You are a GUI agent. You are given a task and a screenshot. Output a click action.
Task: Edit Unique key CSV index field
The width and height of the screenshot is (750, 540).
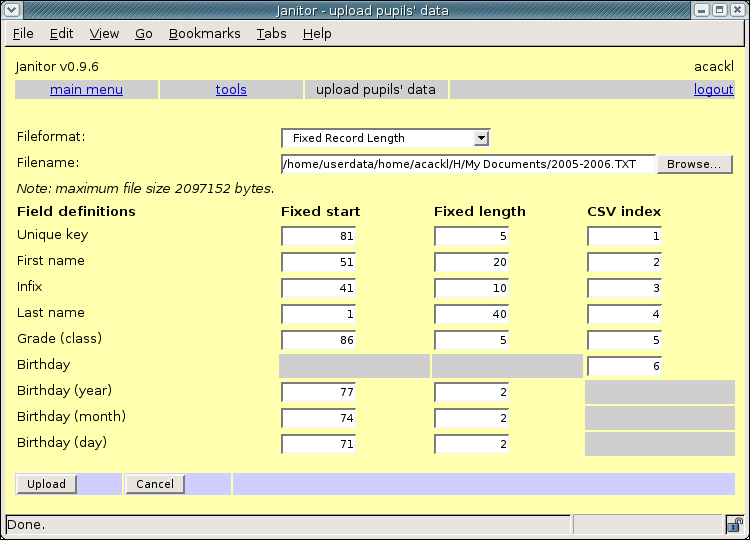pos(625,236)
